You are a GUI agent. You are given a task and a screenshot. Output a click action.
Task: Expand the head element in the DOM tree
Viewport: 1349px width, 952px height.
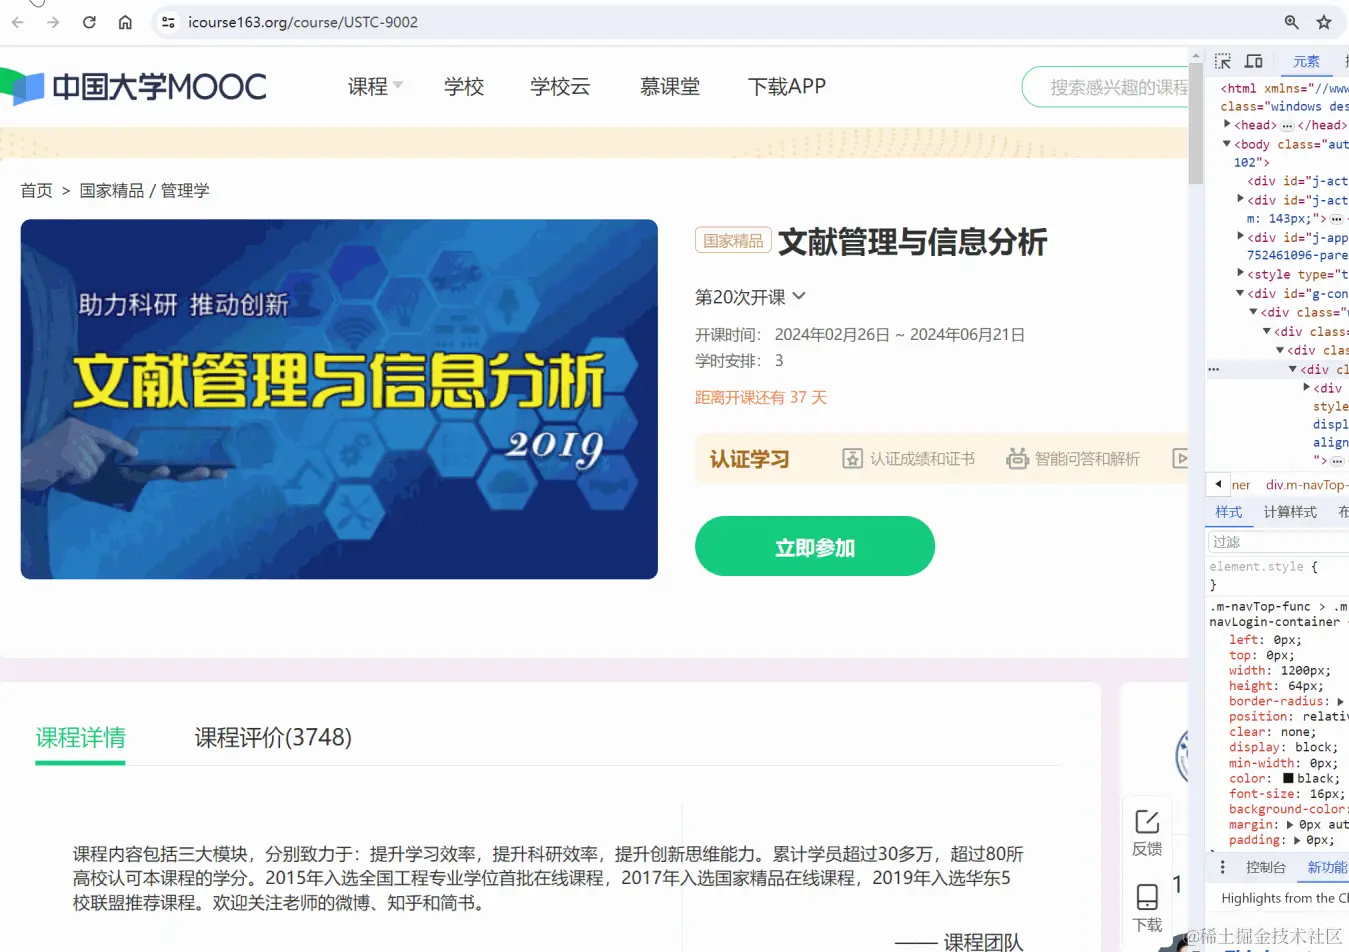click(x=1227, y=124)
